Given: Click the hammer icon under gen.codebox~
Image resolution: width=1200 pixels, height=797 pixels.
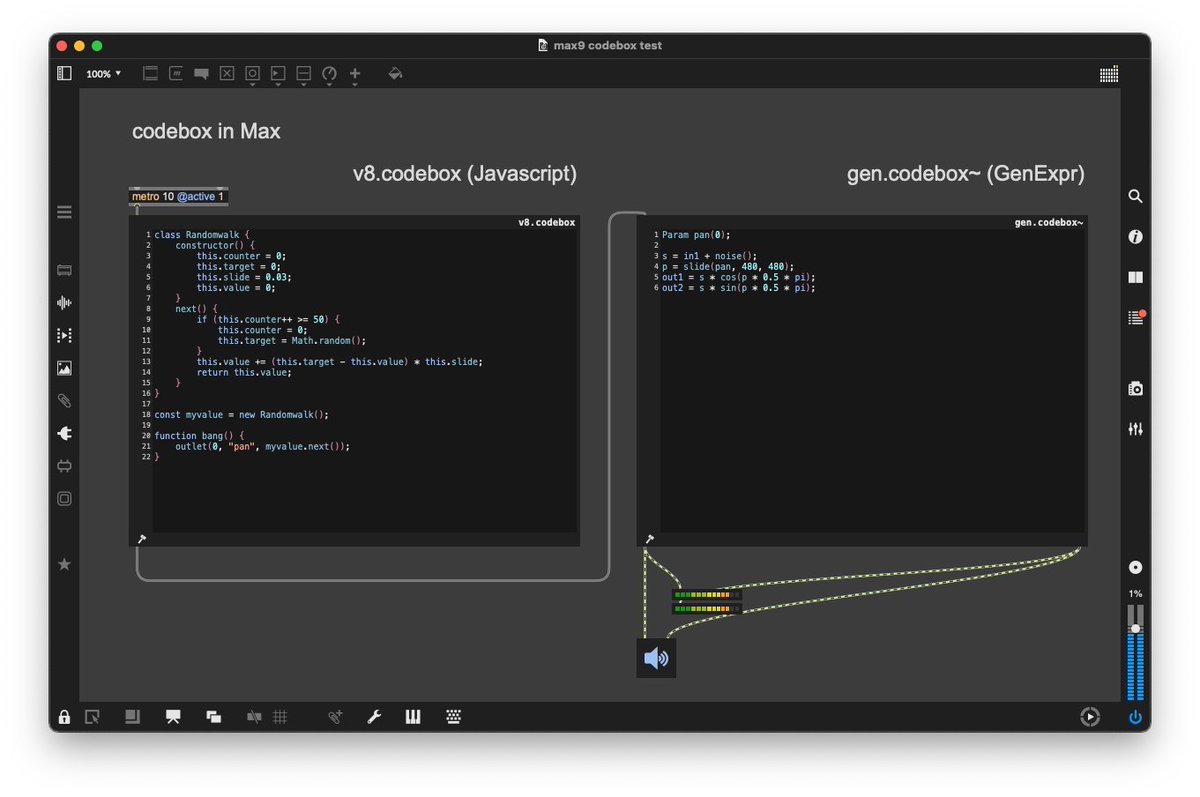Looking at the screenshot, I should tap(649, 538).
